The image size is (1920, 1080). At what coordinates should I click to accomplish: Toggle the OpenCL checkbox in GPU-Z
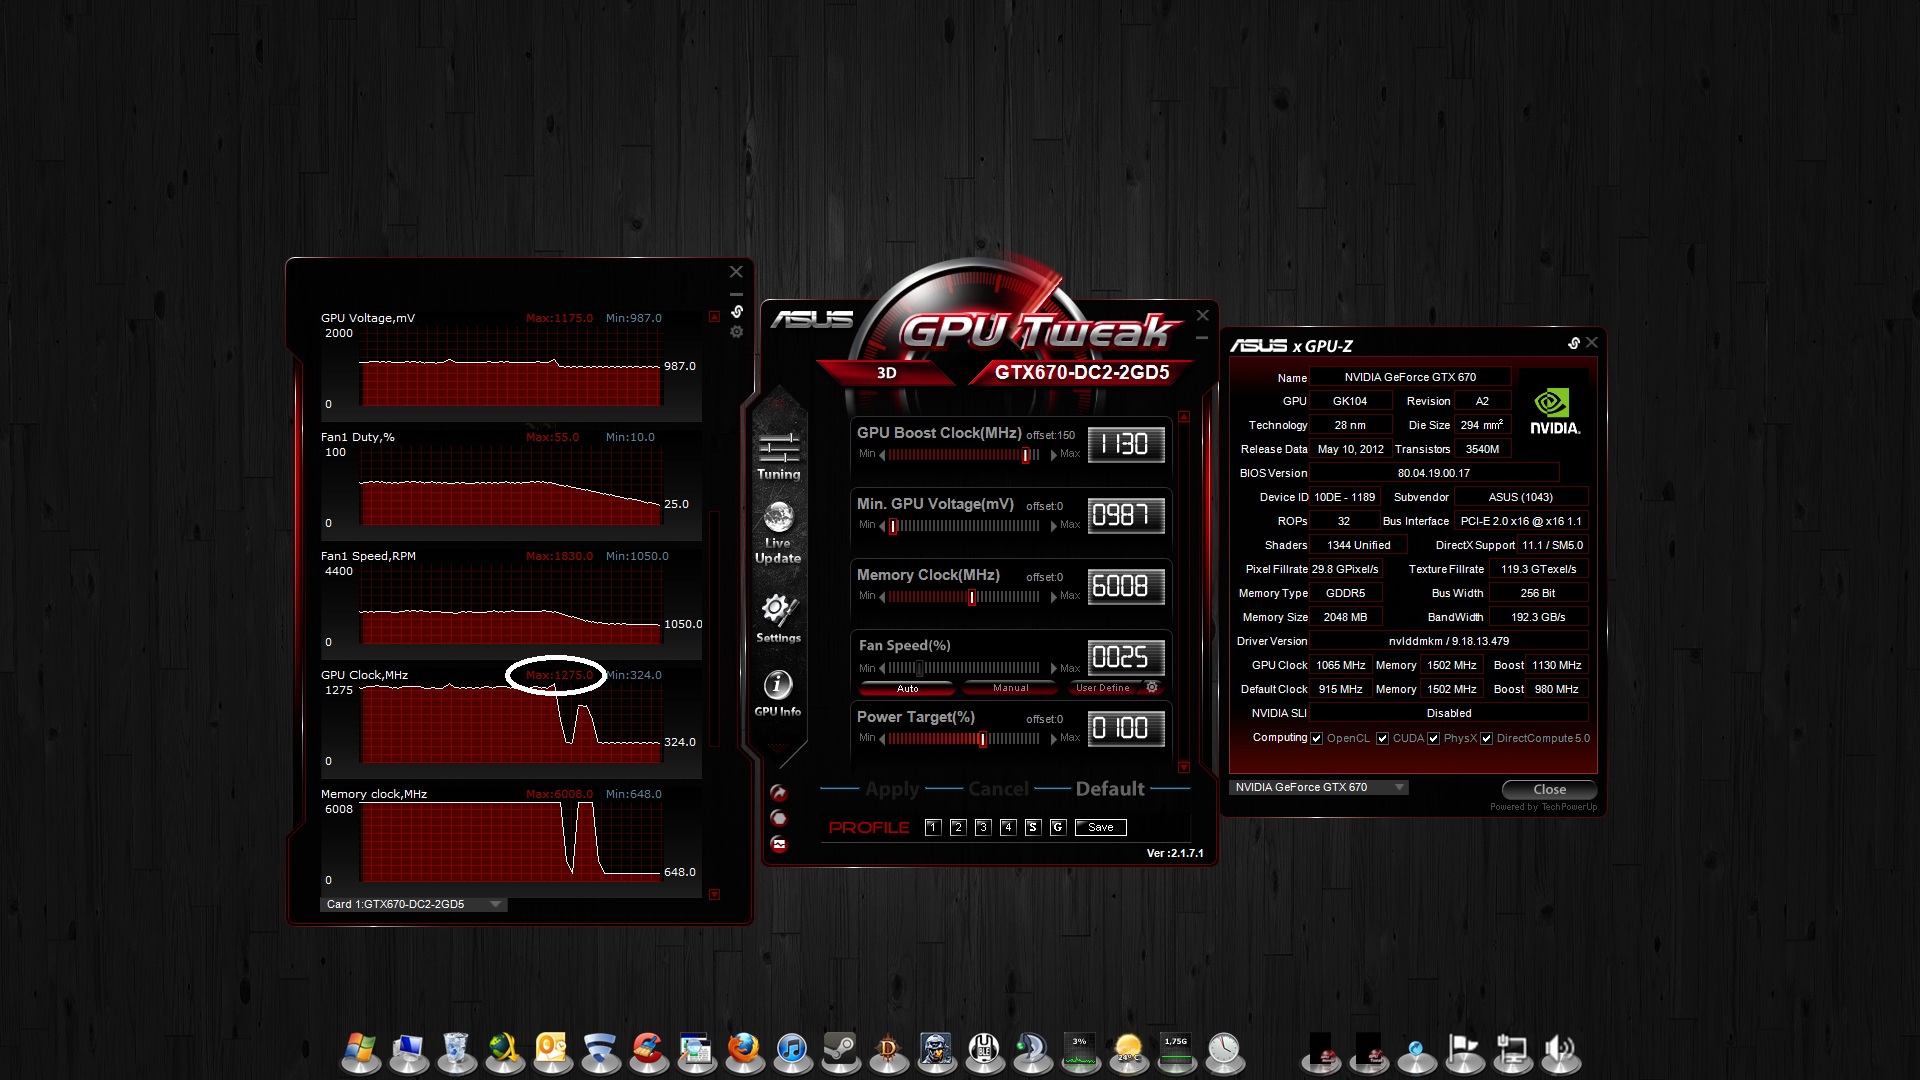click(1317, 739)
